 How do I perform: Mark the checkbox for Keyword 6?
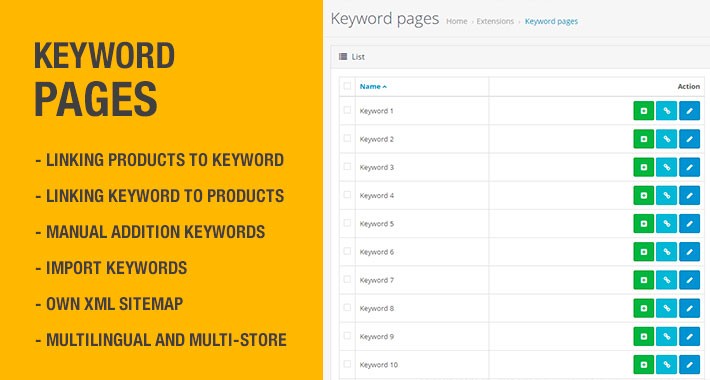click(347, 251)
